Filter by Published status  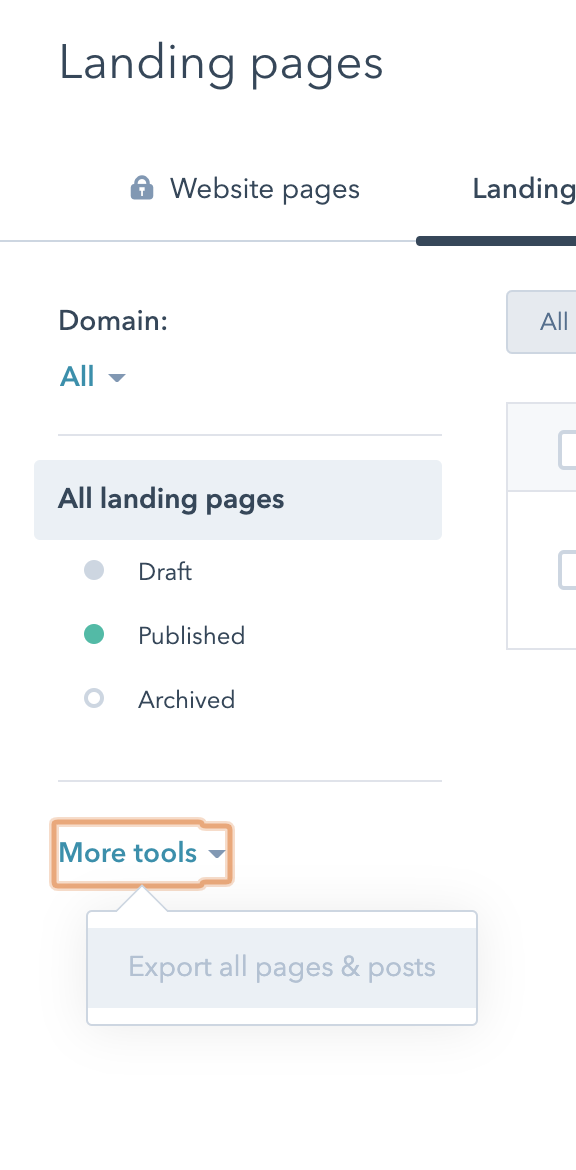pos(191,636)
